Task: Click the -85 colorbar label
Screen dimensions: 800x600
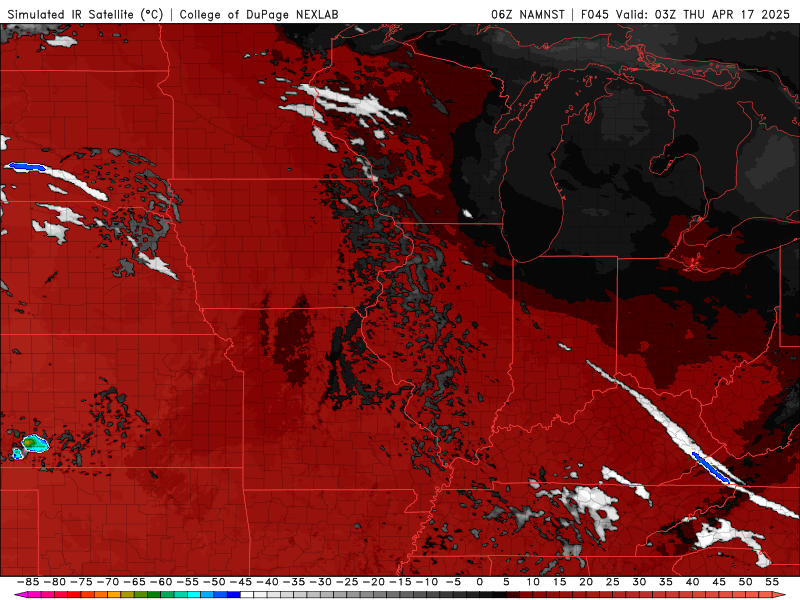Action: pos(28,582)
